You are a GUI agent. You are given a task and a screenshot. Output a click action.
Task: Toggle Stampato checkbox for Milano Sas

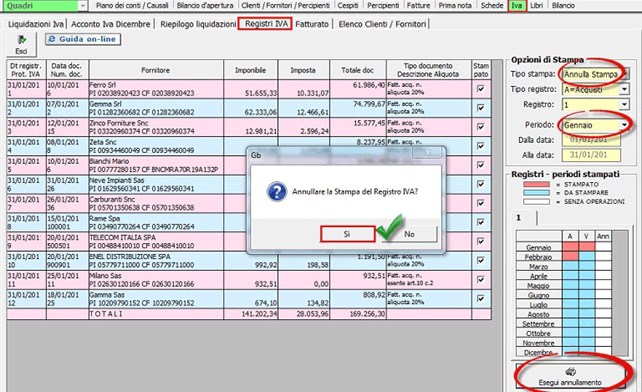click(x=481, y=280)
